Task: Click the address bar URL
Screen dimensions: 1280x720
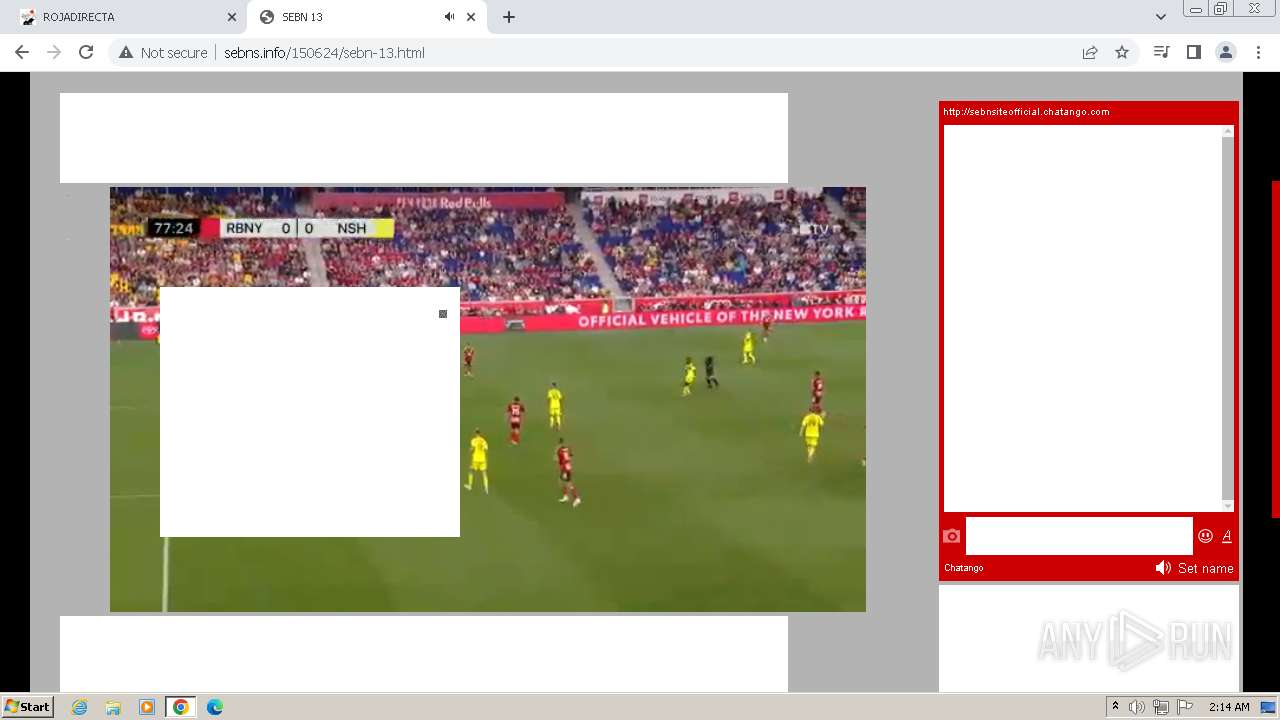Action: coord(324,52)
